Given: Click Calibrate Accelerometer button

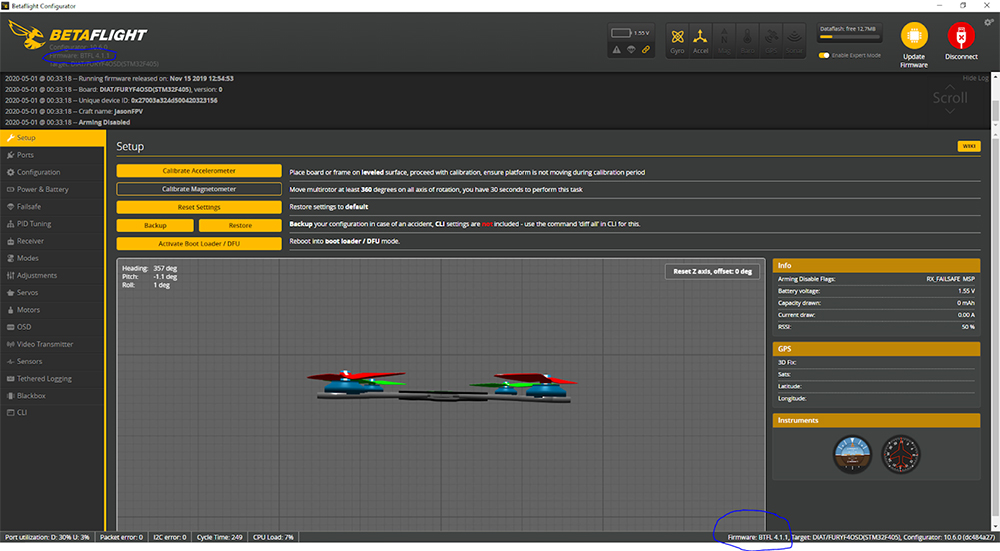Looking at the screenshot, I should coord(199,171).
